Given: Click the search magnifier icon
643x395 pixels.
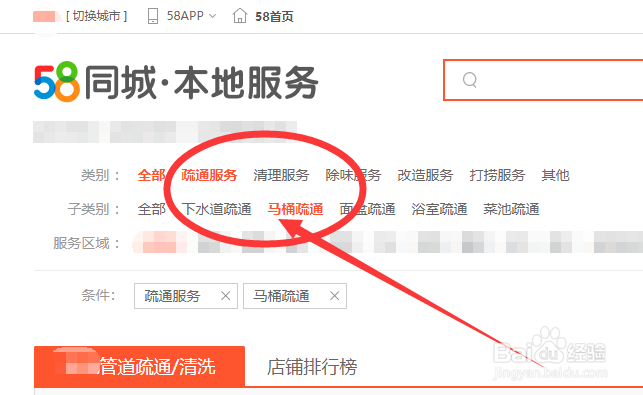Looking at the screenshot, I should [470, 80].
